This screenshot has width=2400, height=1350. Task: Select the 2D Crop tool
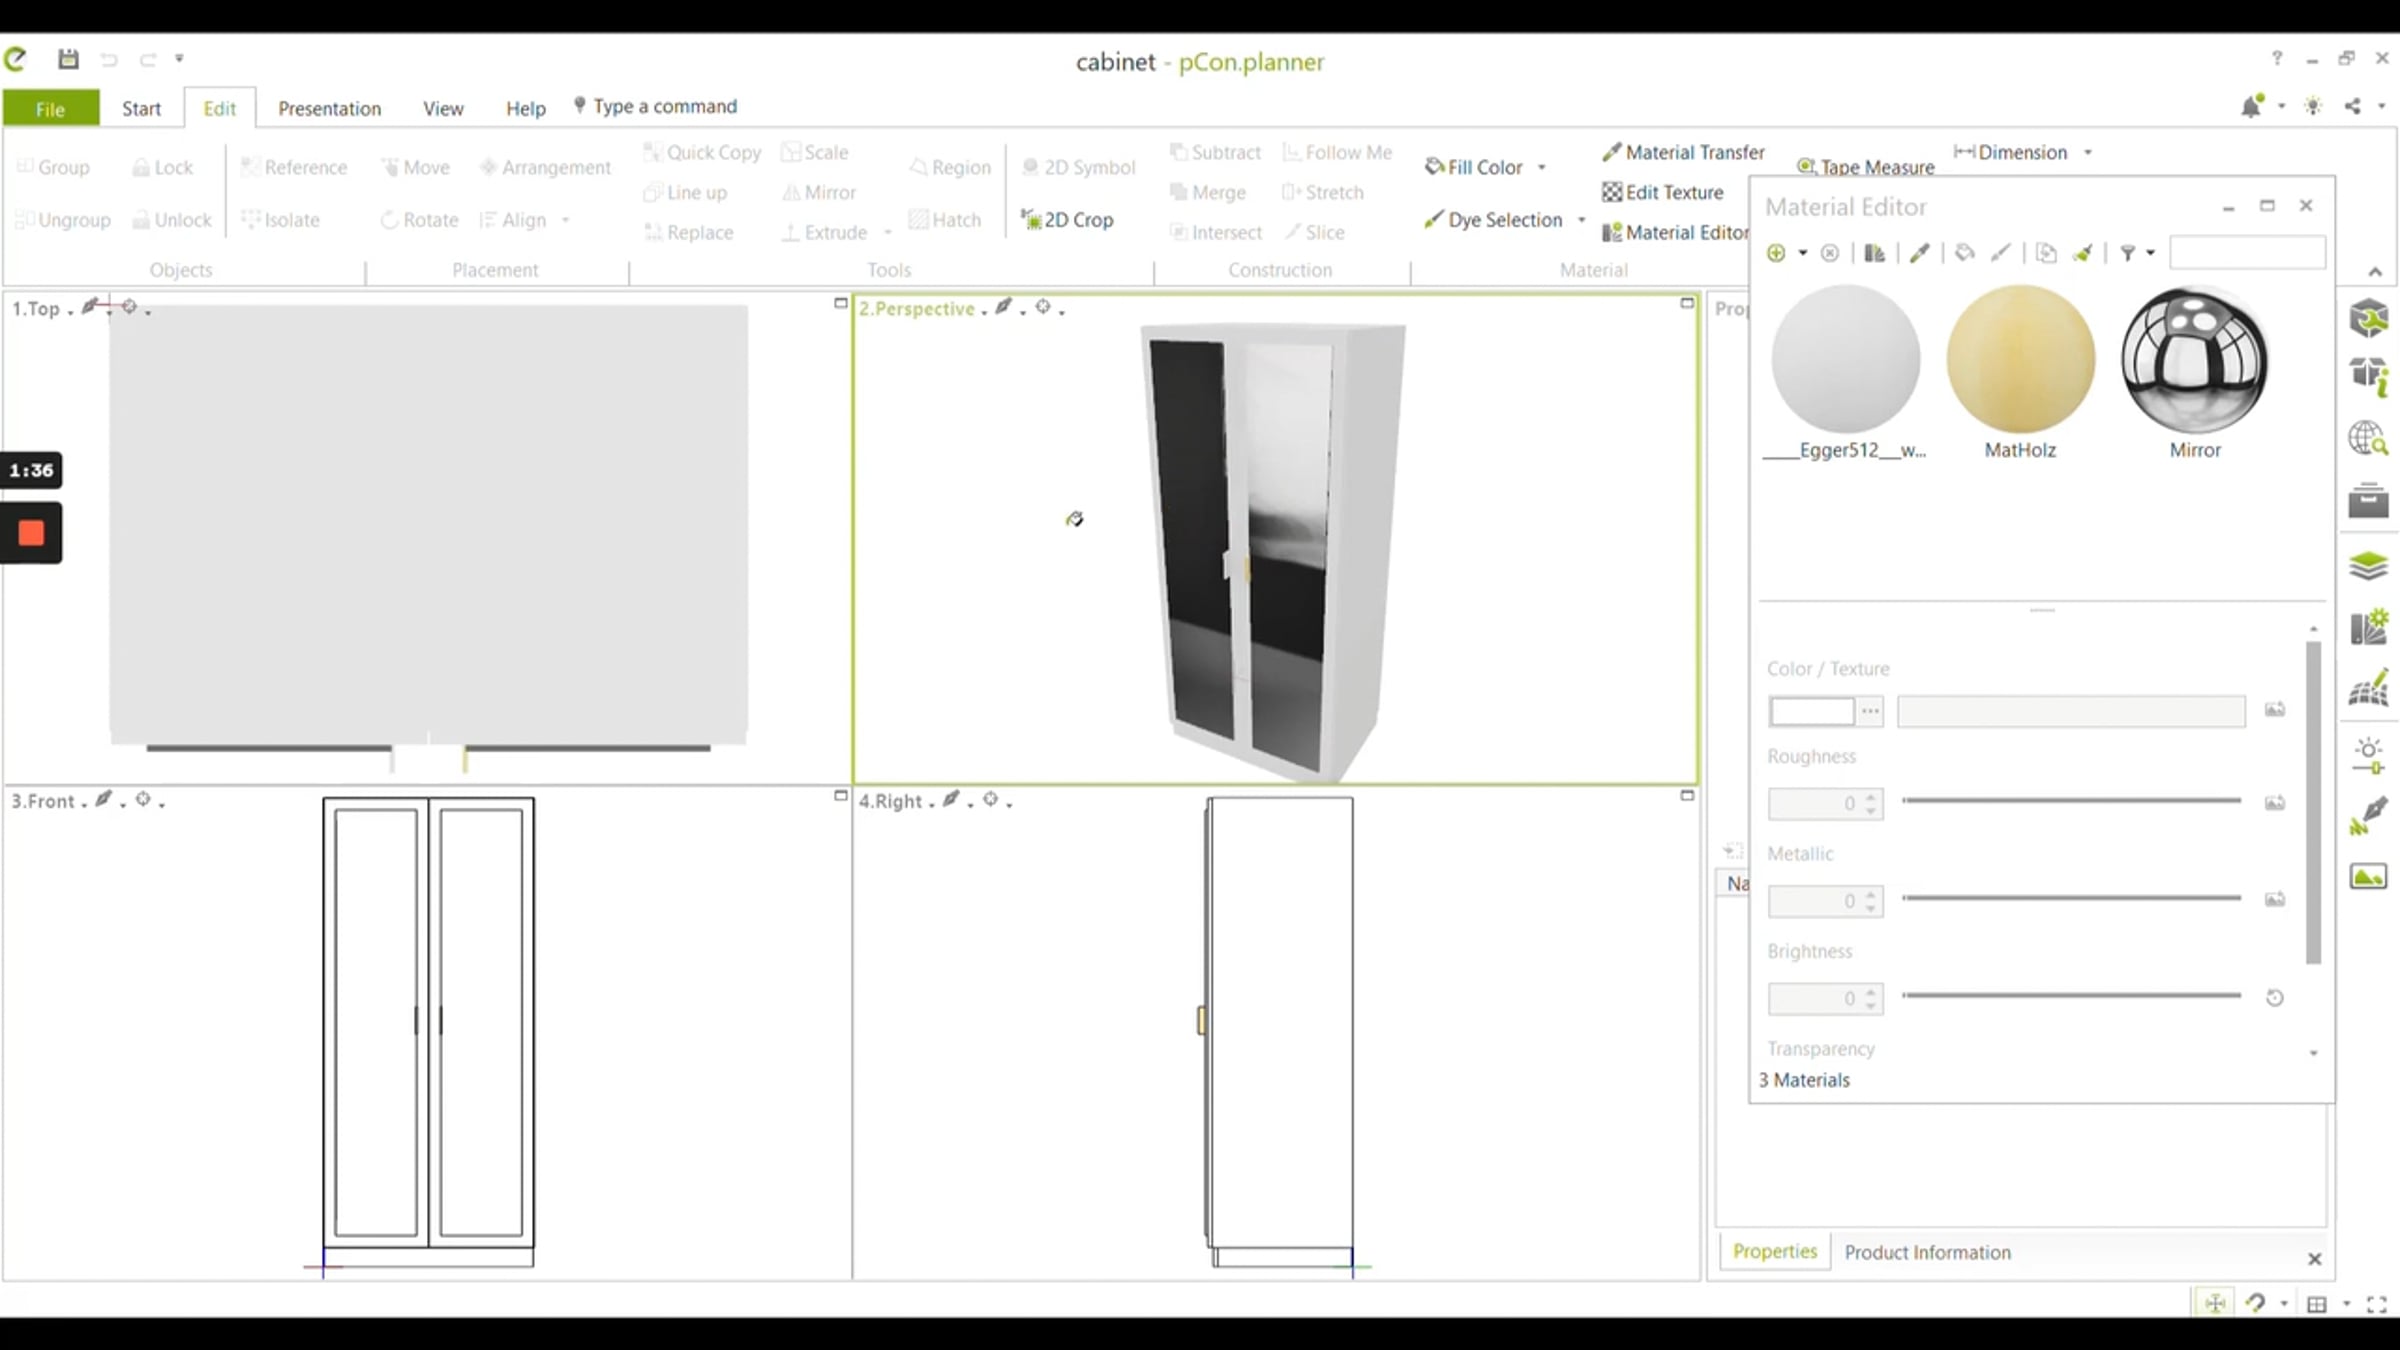click(1067, 220)
